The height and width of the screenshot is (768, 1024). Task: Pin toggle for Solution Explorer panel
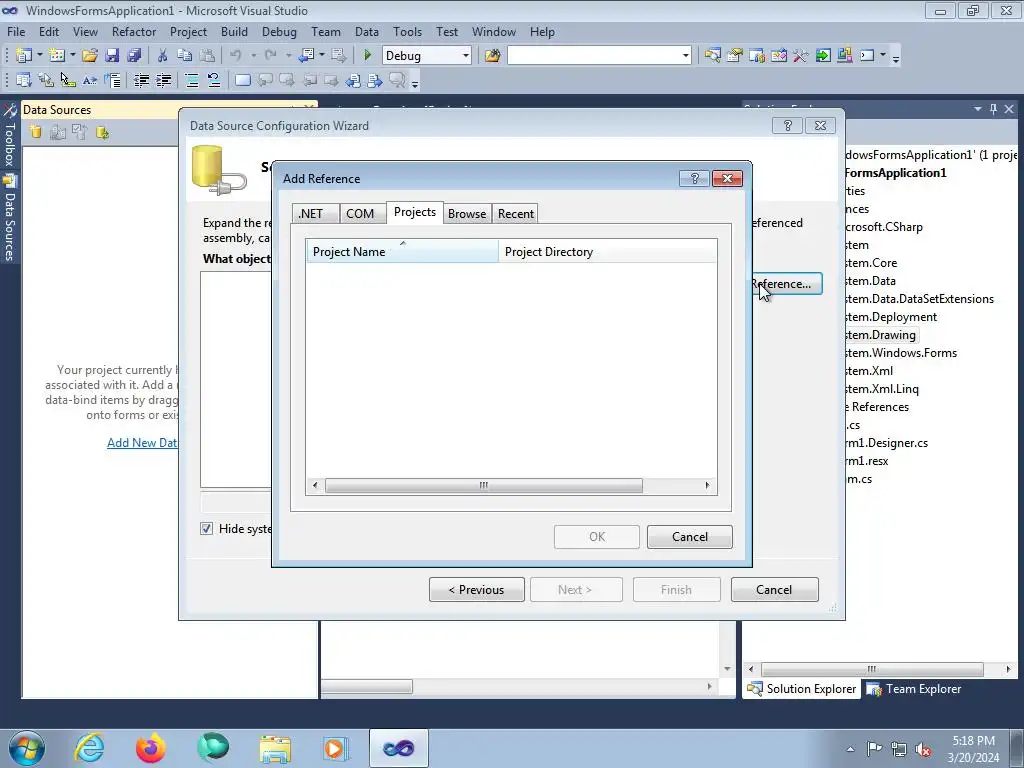tap(993, 109)
